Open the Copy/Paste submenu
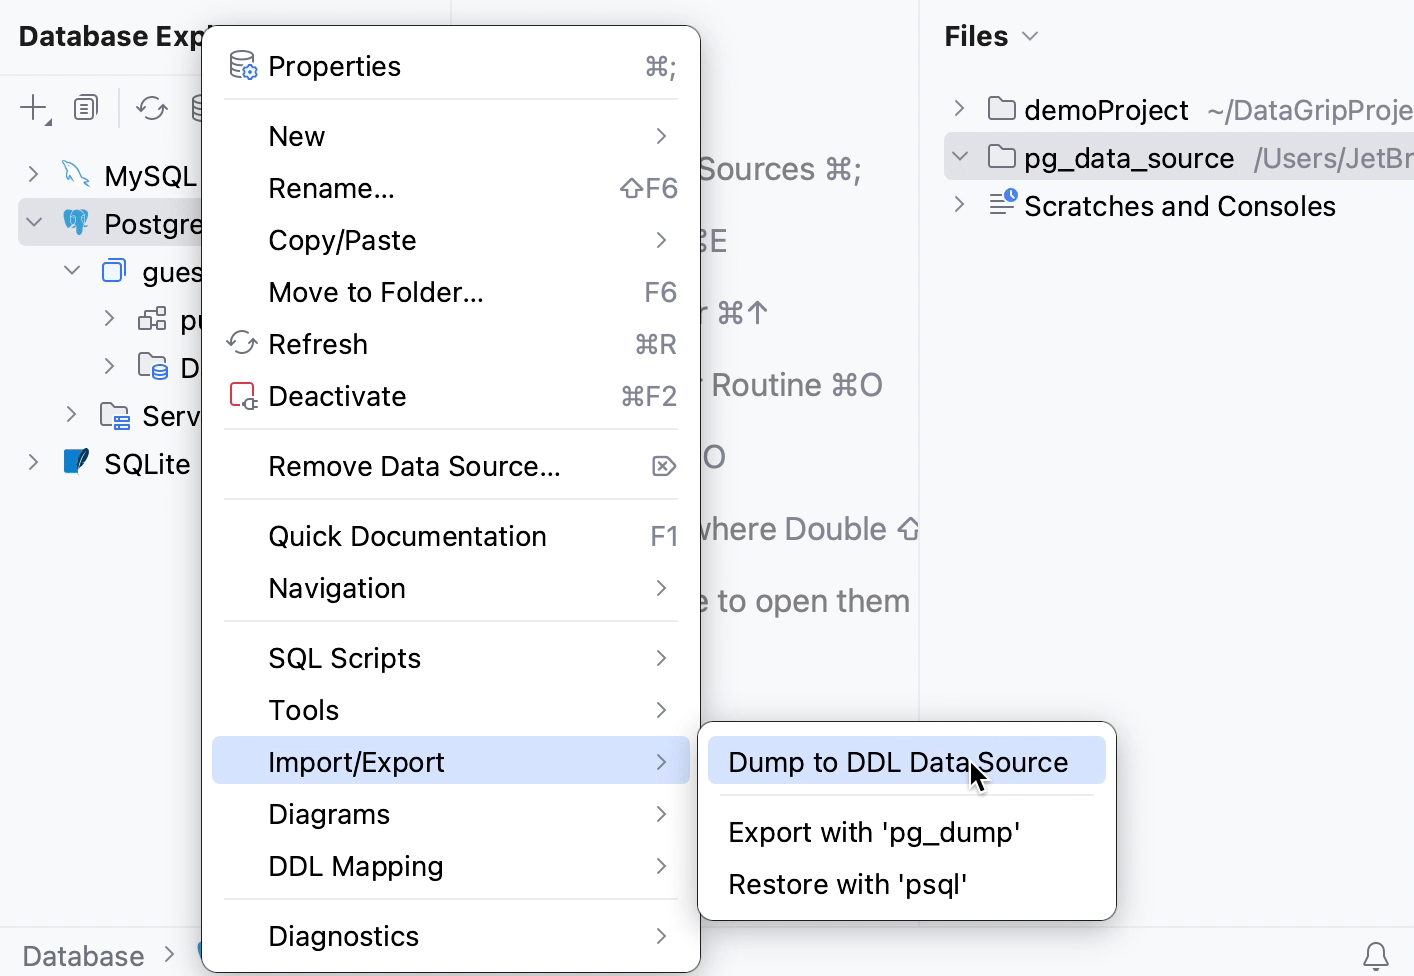1414x976 pixels. [x=451, y=240]
